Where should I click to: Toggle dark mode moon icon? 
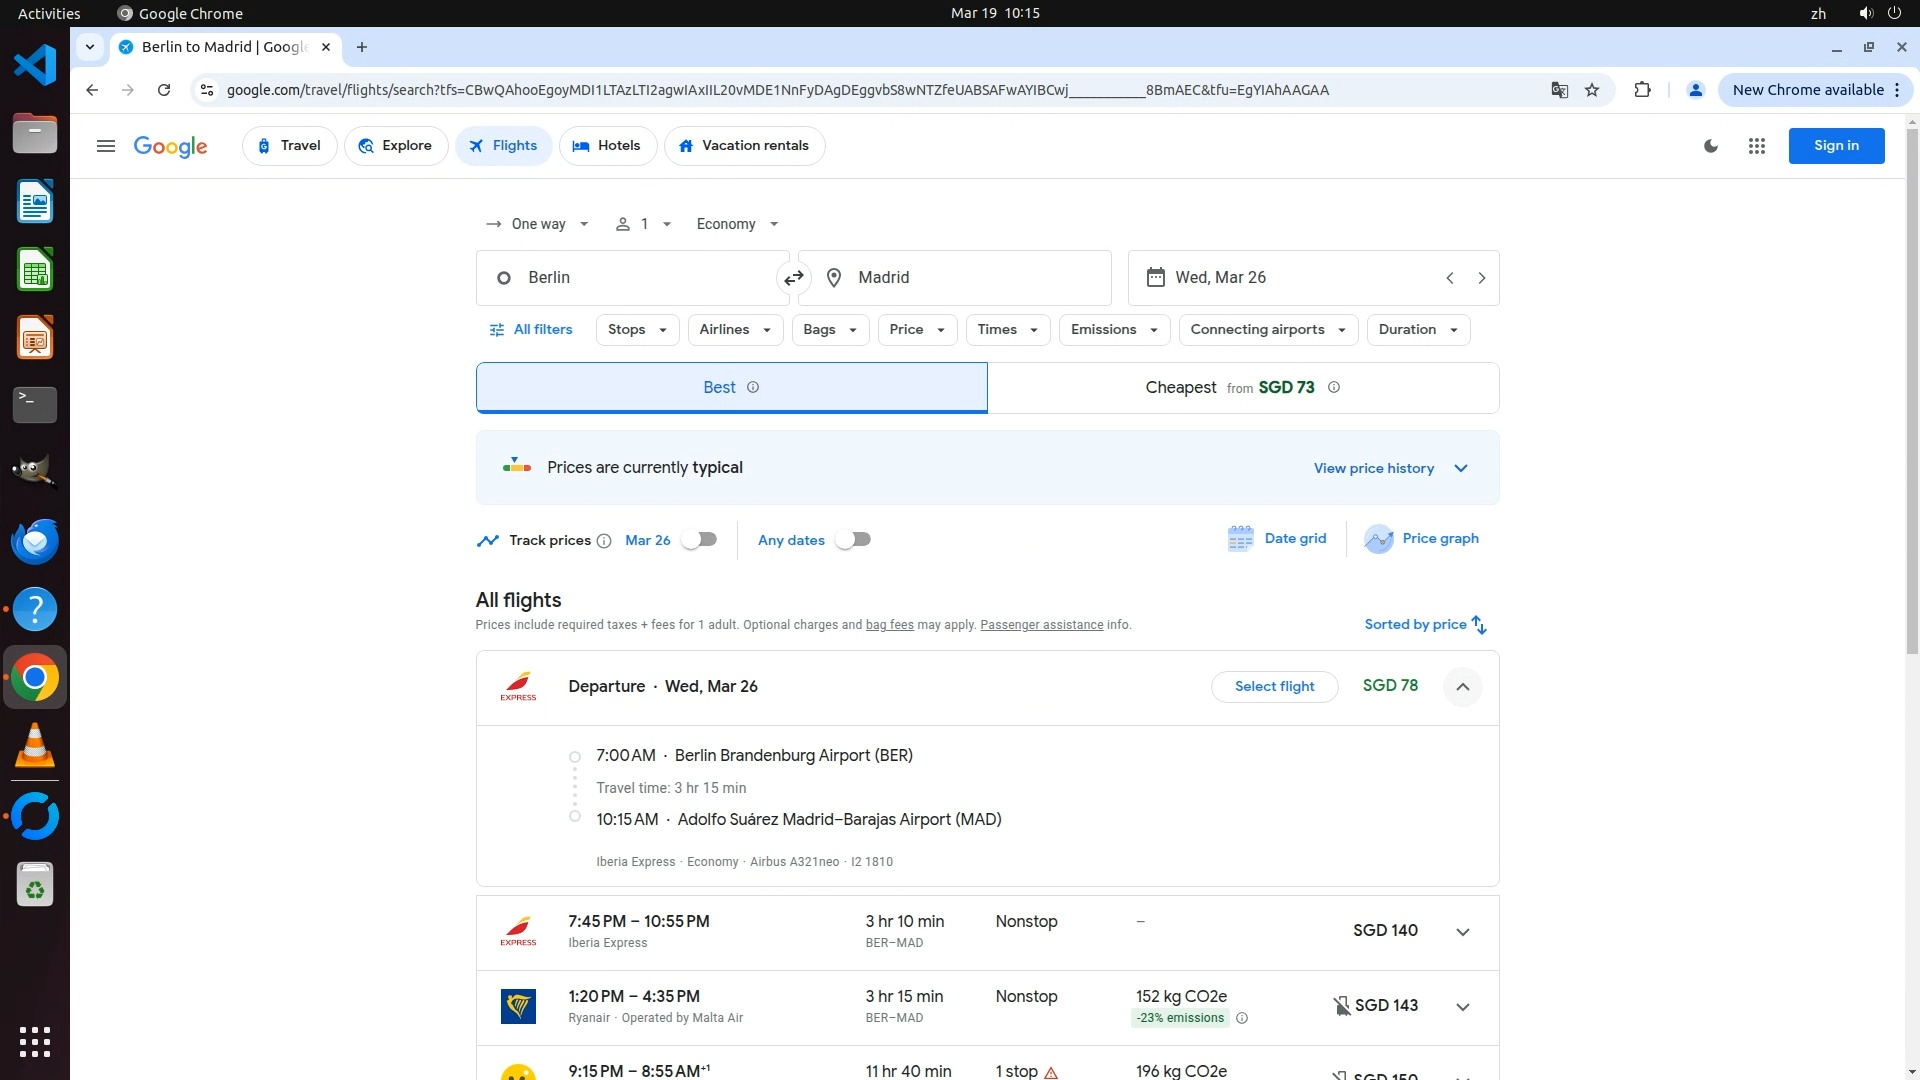point(1711,146)
